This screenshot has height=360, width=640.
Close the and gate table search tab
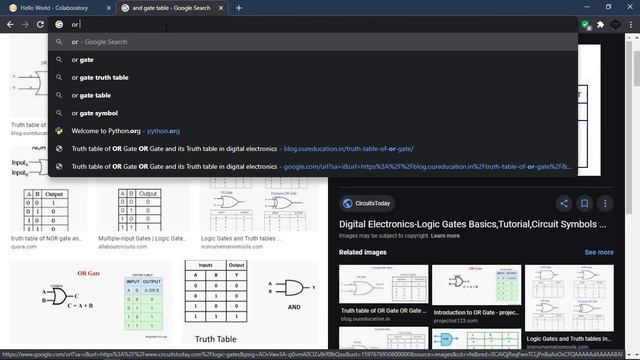pyautogui.click(x=221, y=8)
